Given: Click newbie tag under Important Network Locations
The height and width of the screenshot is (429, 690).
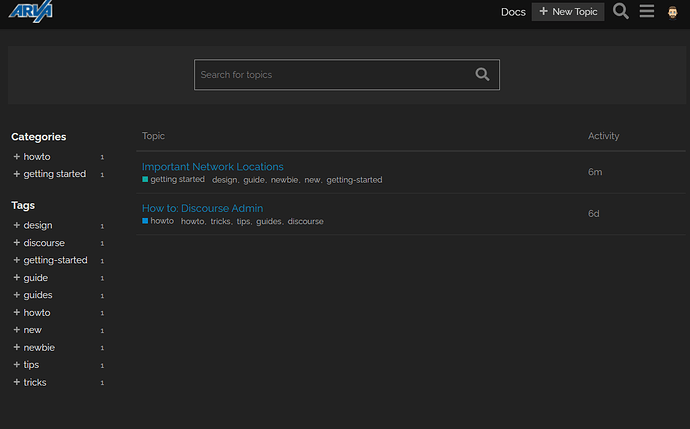Looking at the screenshot, I should (x=284, y=180).
